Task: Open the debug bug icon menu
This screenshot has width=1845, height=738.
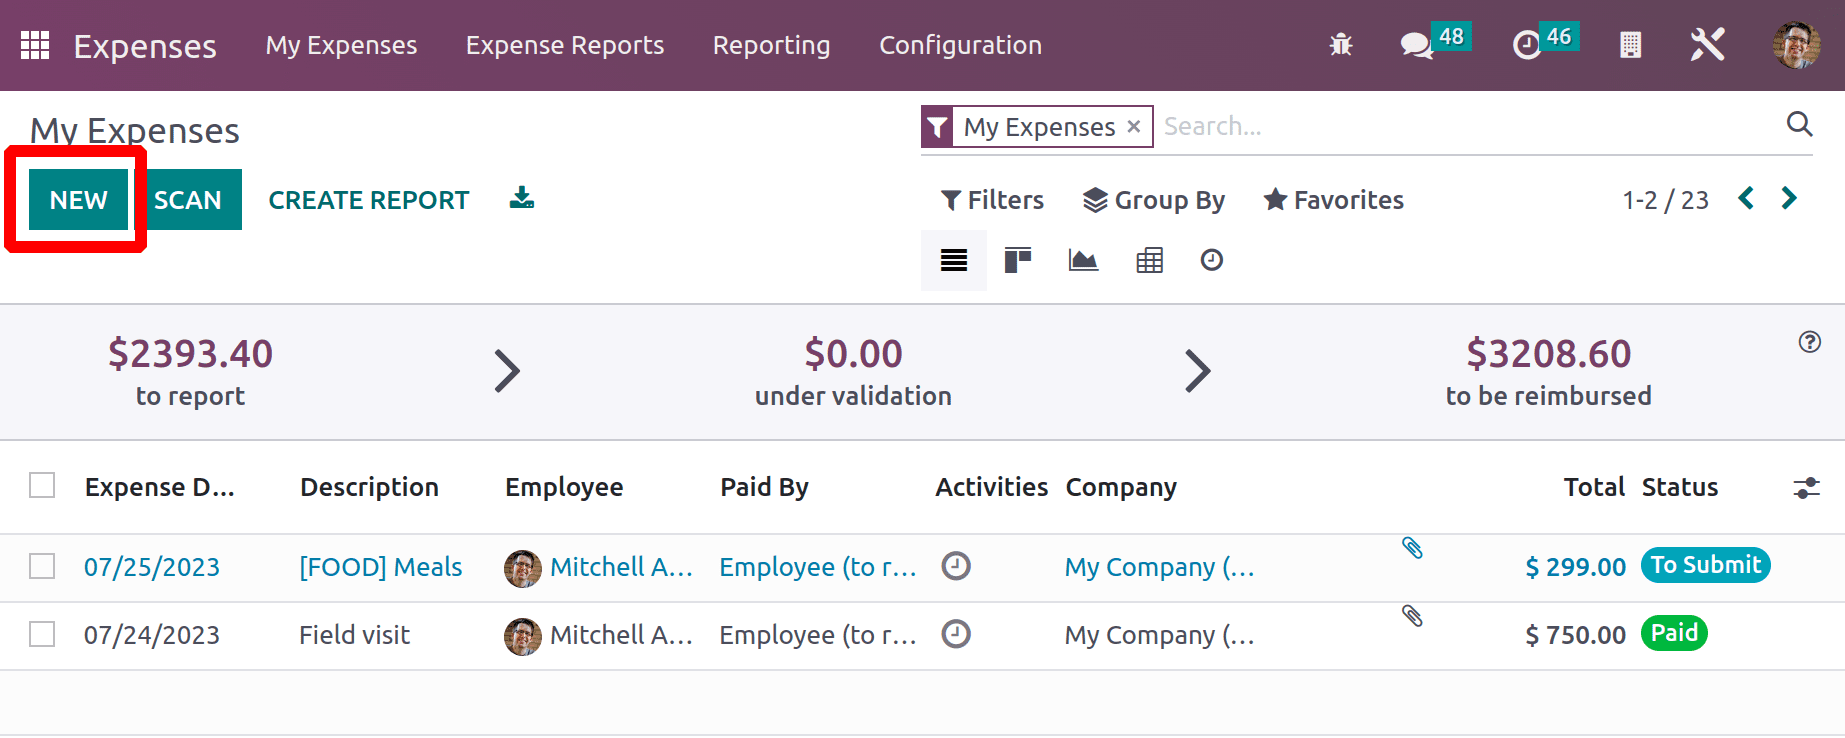Action: tap(1341, 45)
